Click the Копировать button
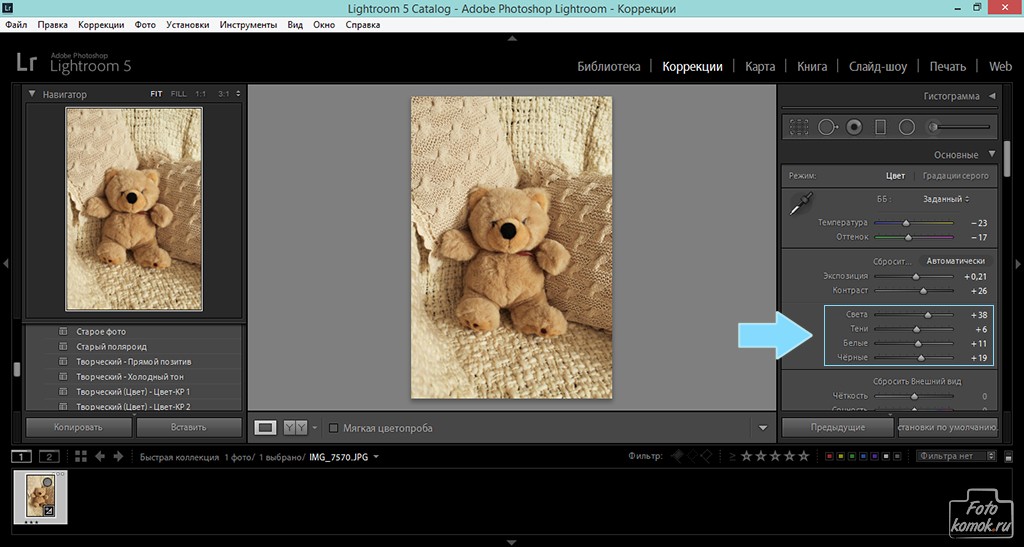 pos(78,428)
